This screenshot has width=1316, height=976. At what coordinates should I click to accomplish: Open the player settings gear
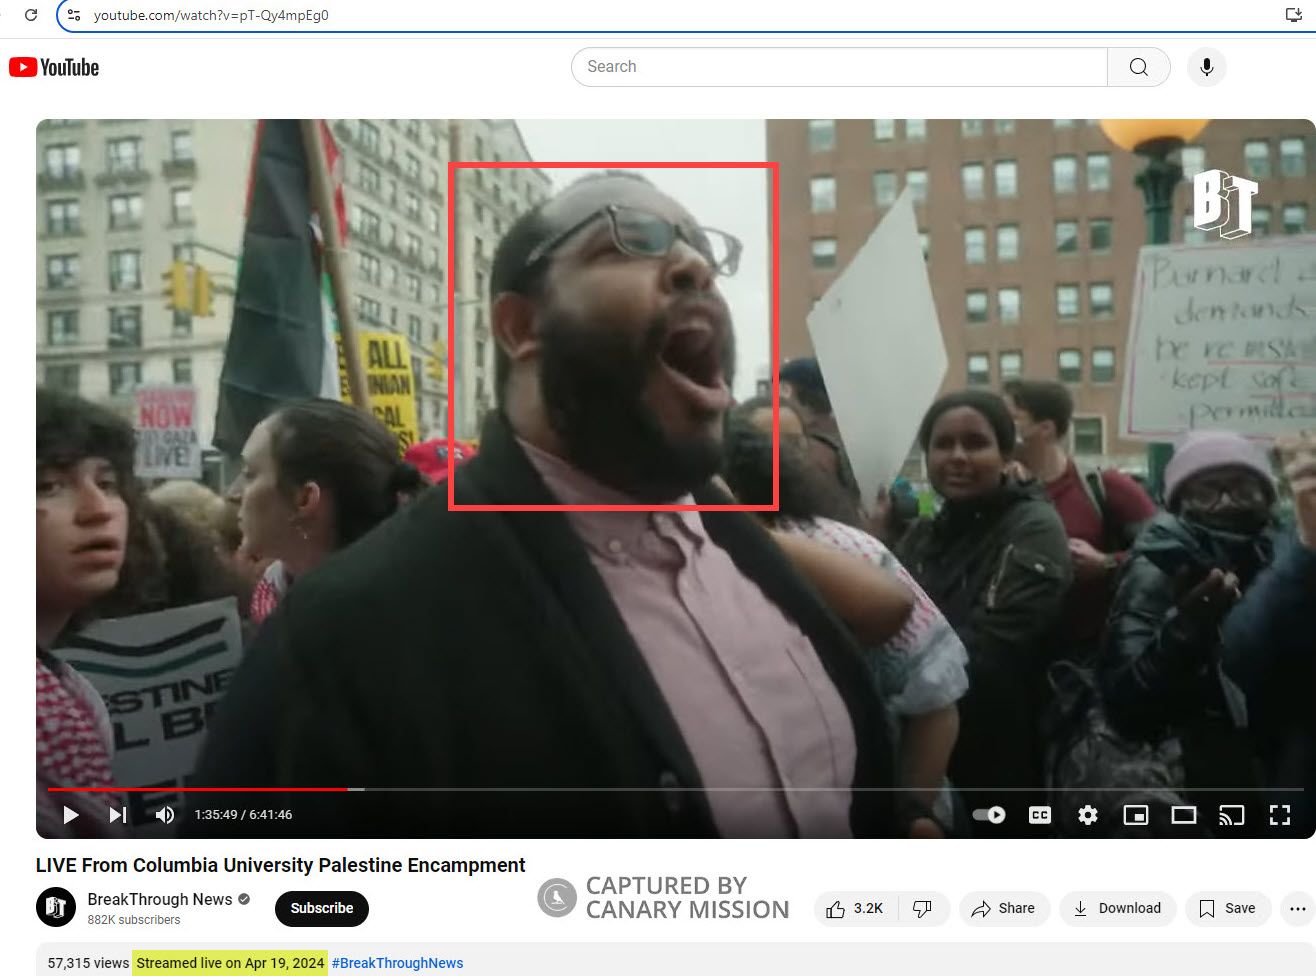1087,815
